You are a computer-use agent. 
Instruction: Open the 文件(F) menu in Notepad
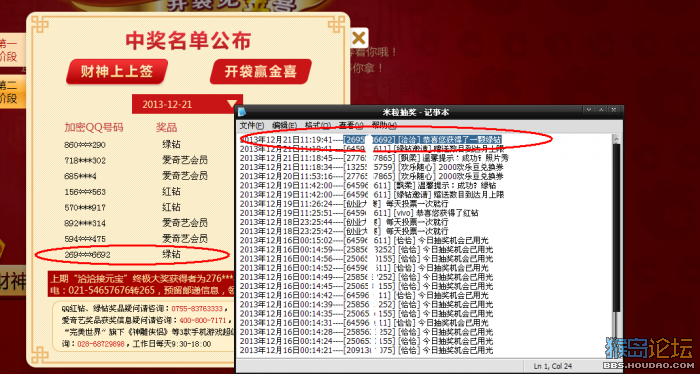(252, 125)
